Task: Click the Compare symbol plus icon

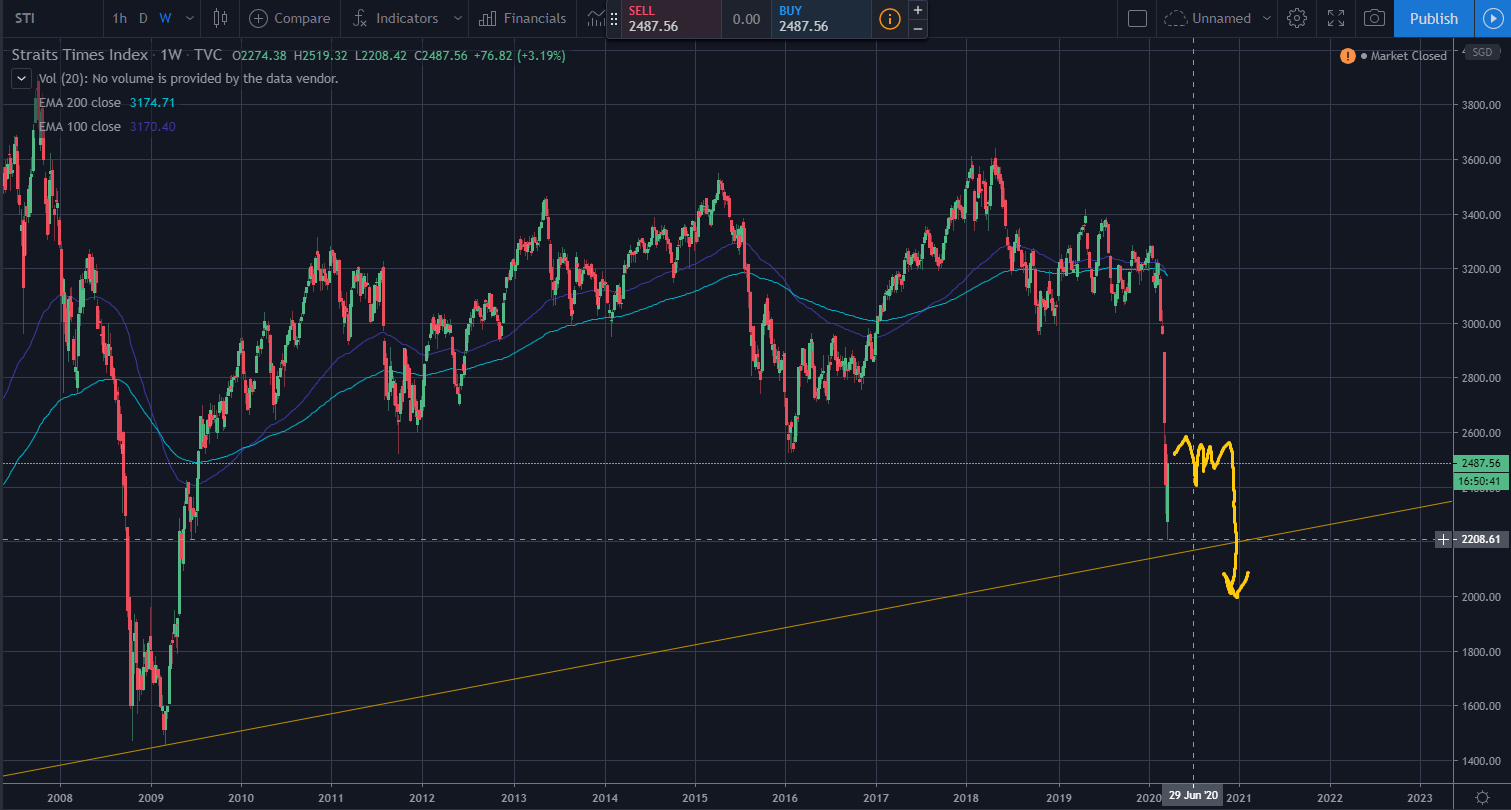Action: click(258, 18)
